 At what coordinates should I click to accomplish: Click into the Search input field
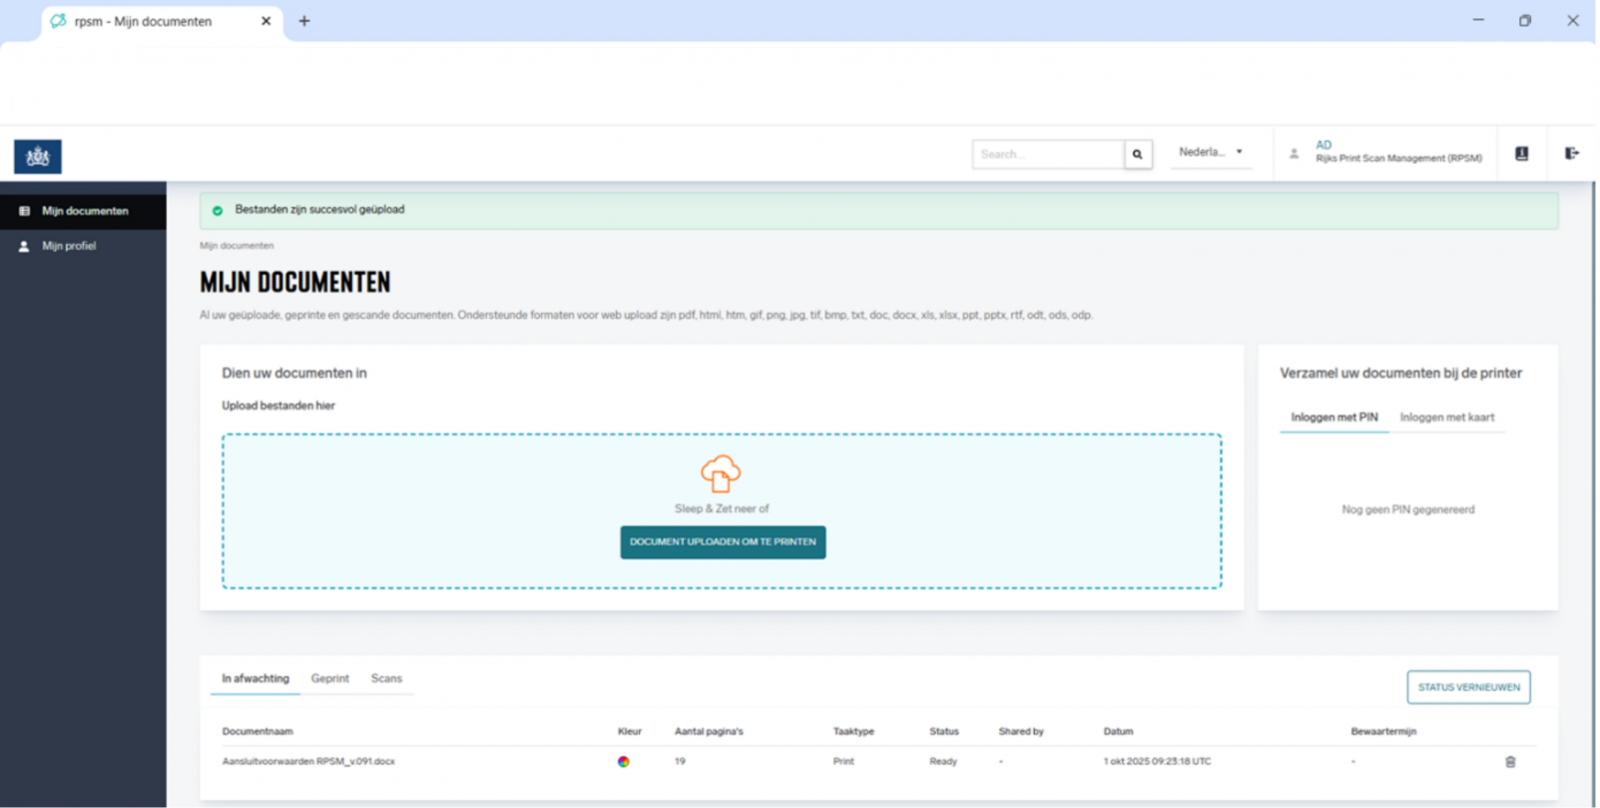pos(1047,154)
